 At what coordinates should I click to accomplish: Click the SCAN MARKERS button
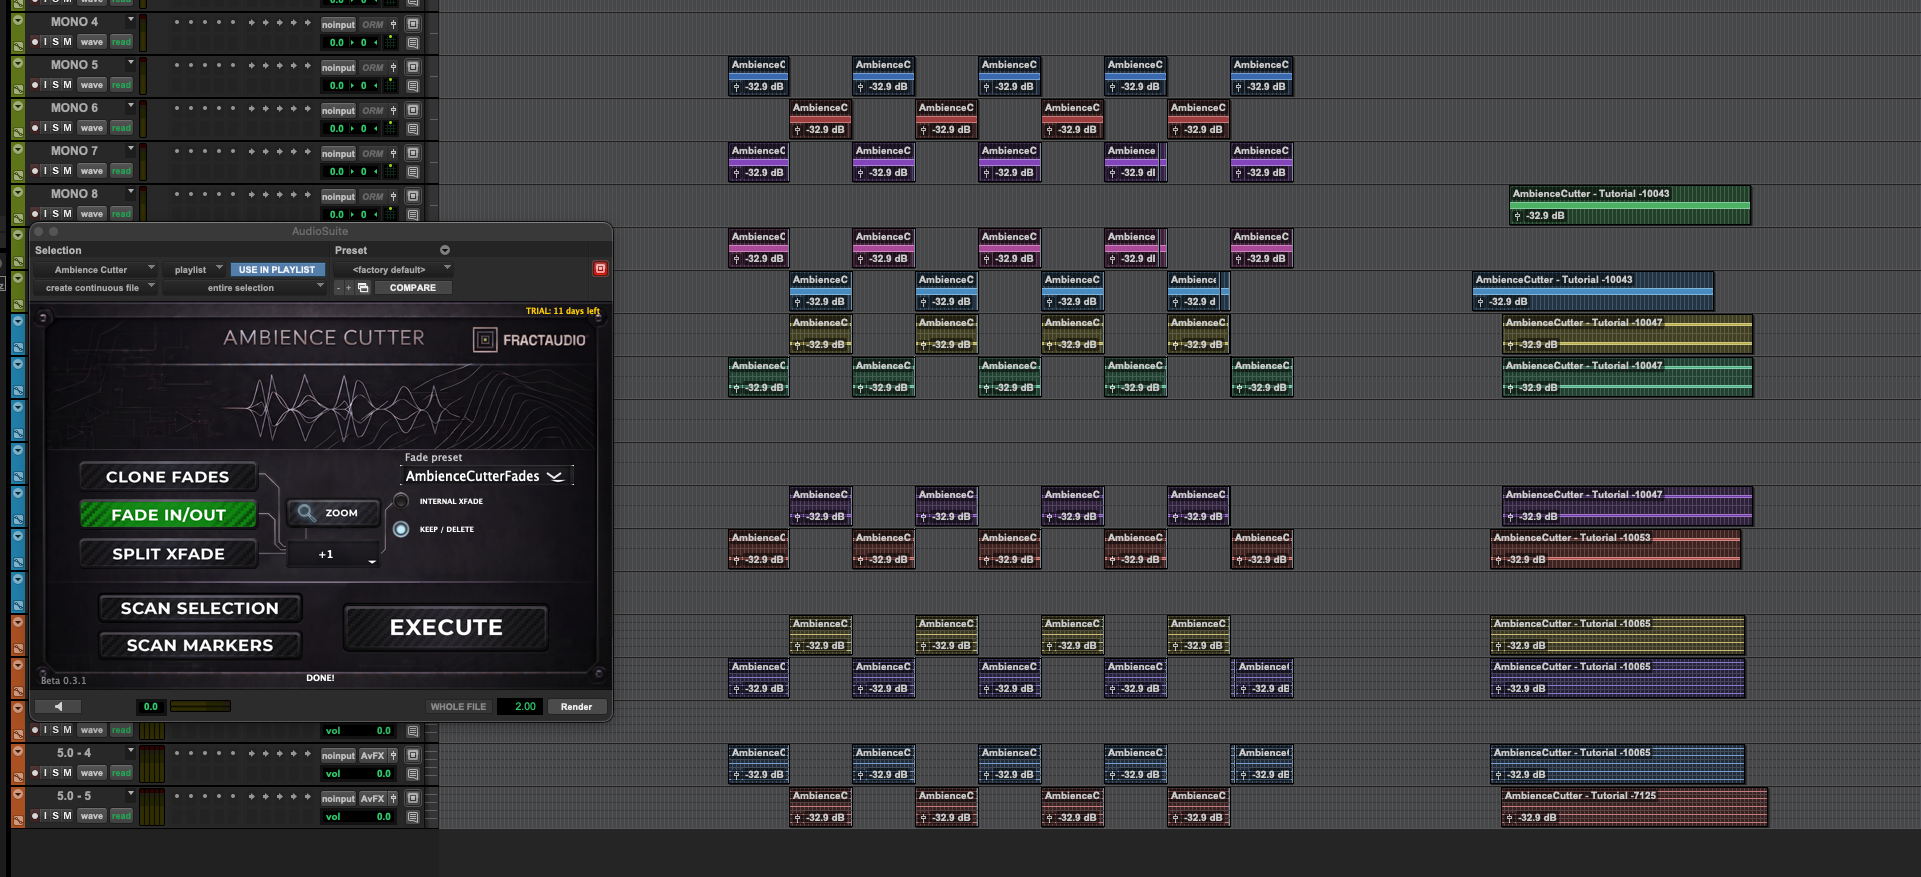pyautogui.click(x=200, y=646)
